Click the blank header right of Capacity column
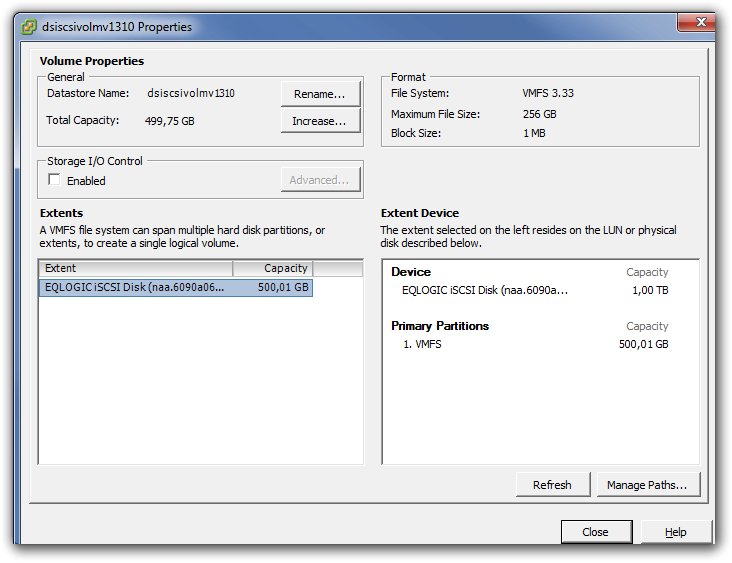Viewport: 732px width, 563px height. pos(338,268)
